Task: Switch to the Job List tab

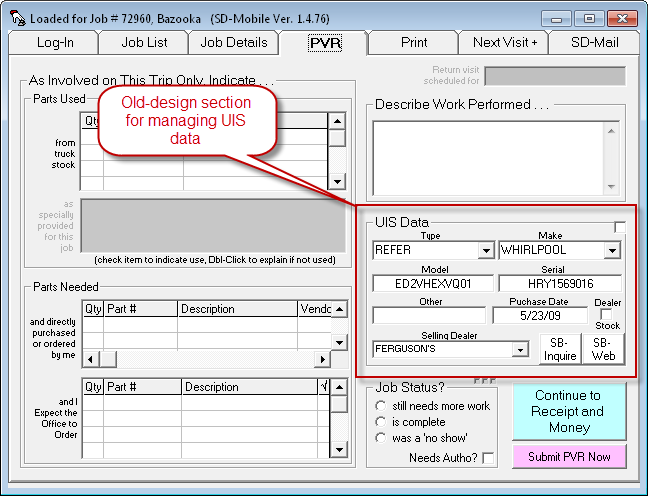Action: (x=144, y=43)
